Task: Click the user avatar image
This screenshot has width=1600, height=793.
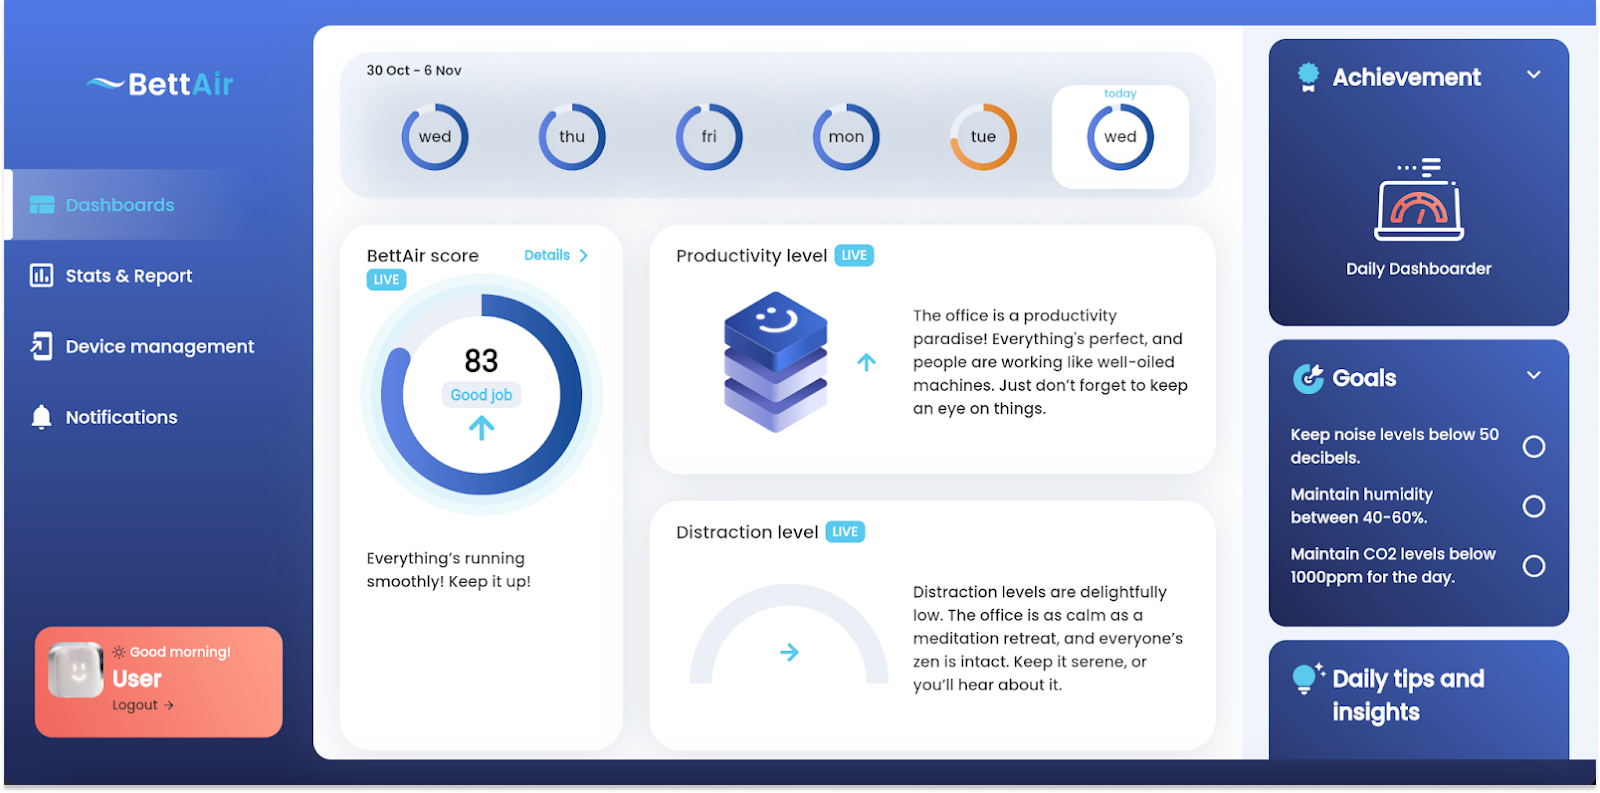Action: (76, 670)
